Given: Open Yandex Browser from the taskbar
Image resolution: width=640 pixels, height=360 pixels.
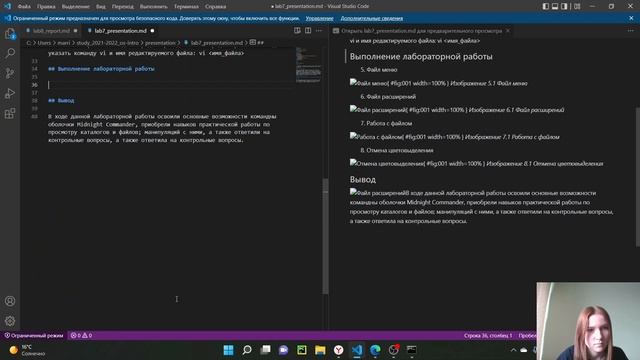Looking at the screenshot, I should [338, 350].
